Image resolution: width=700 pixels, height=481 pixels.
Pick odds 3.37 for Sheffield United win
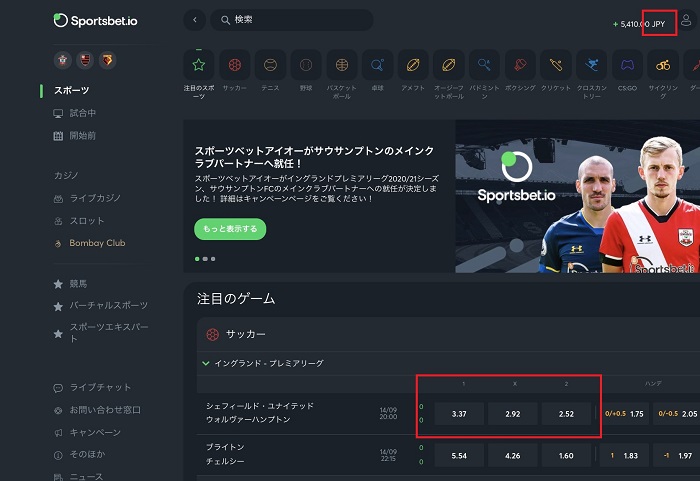[x=459, y=414]
